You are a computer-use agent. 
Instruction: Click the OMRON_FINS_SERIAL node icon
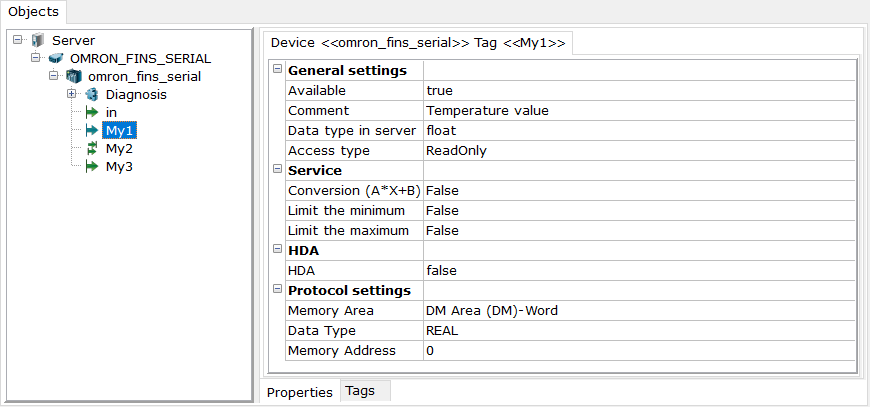[x=55, y=58]
